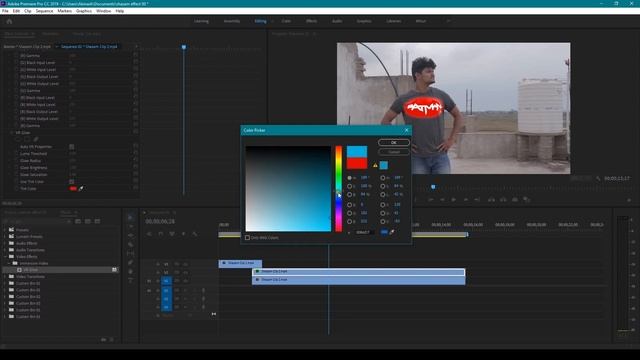Open the Home screen icon
Screen dimensions: 640x360
[9, 21]
